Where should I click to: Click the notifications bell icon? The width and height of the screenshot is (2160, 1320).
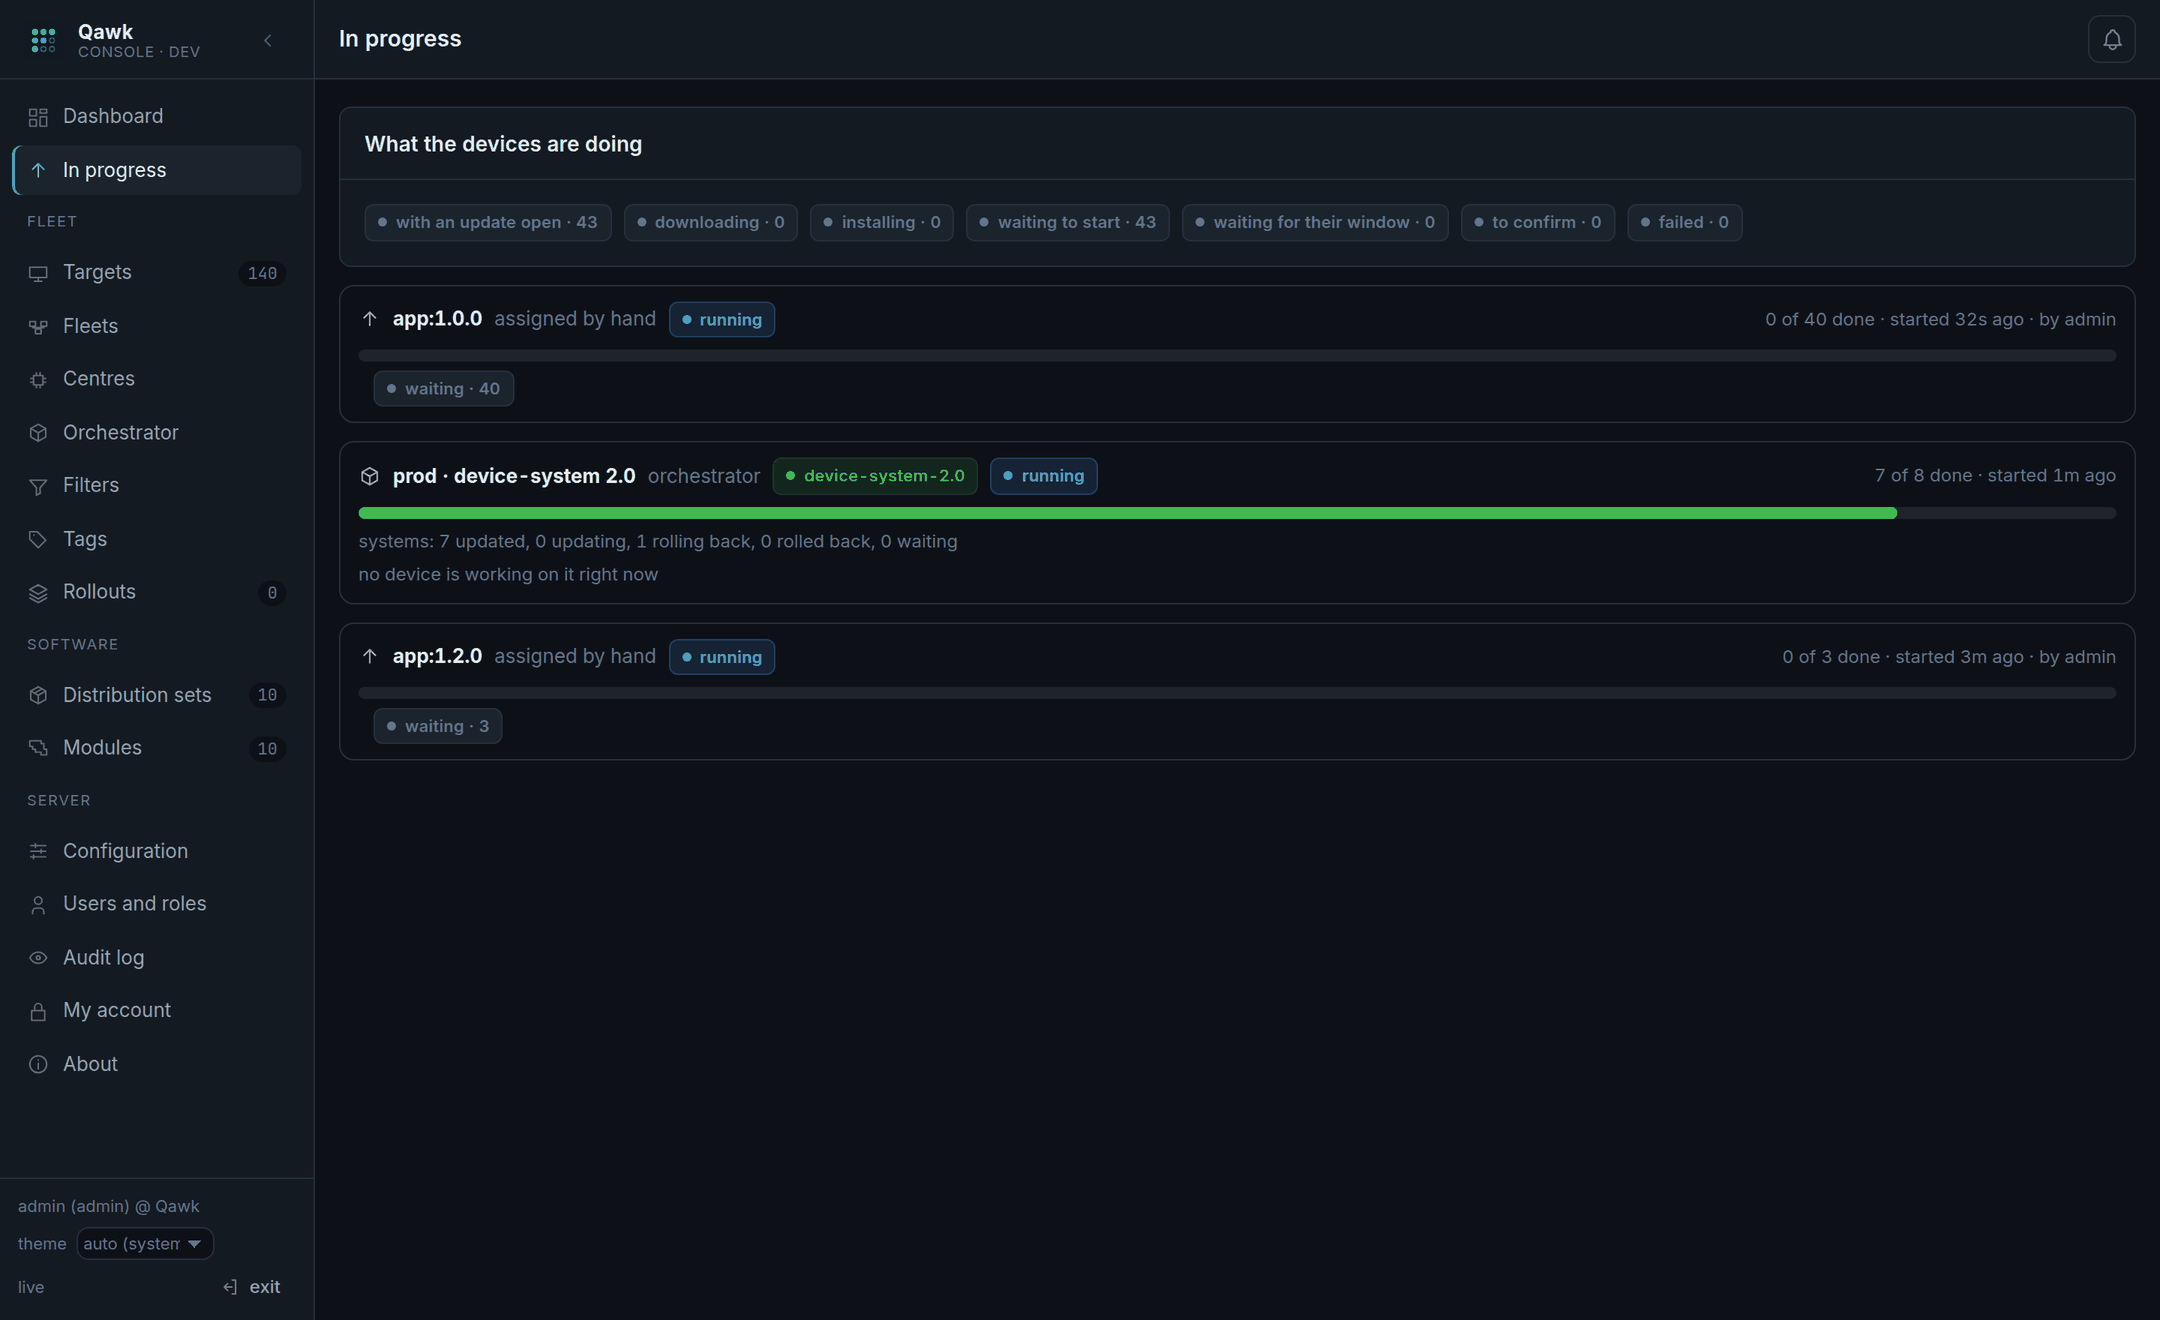(2111, 39)
